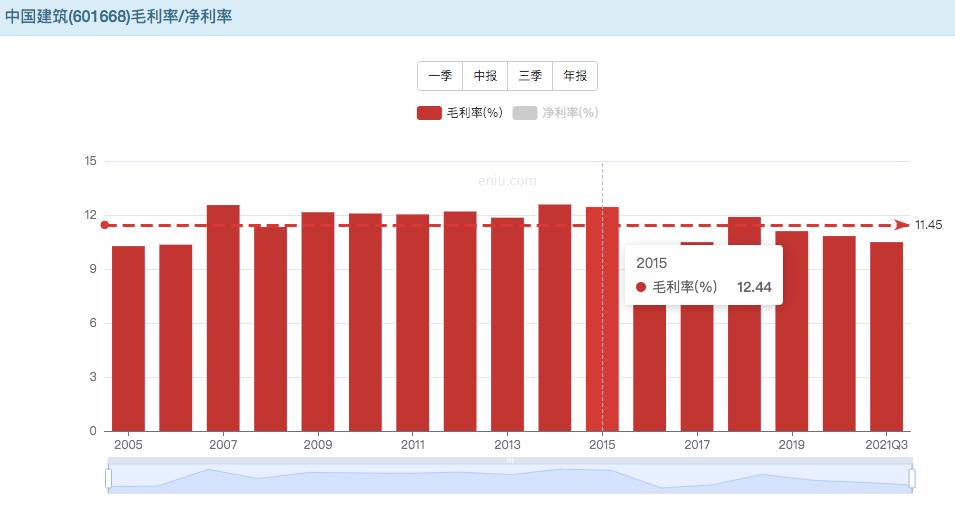Viewport: 955px width, 515px height.
Task: Click the highlighted 2015 bar
Action: click(x=602, y=319)
